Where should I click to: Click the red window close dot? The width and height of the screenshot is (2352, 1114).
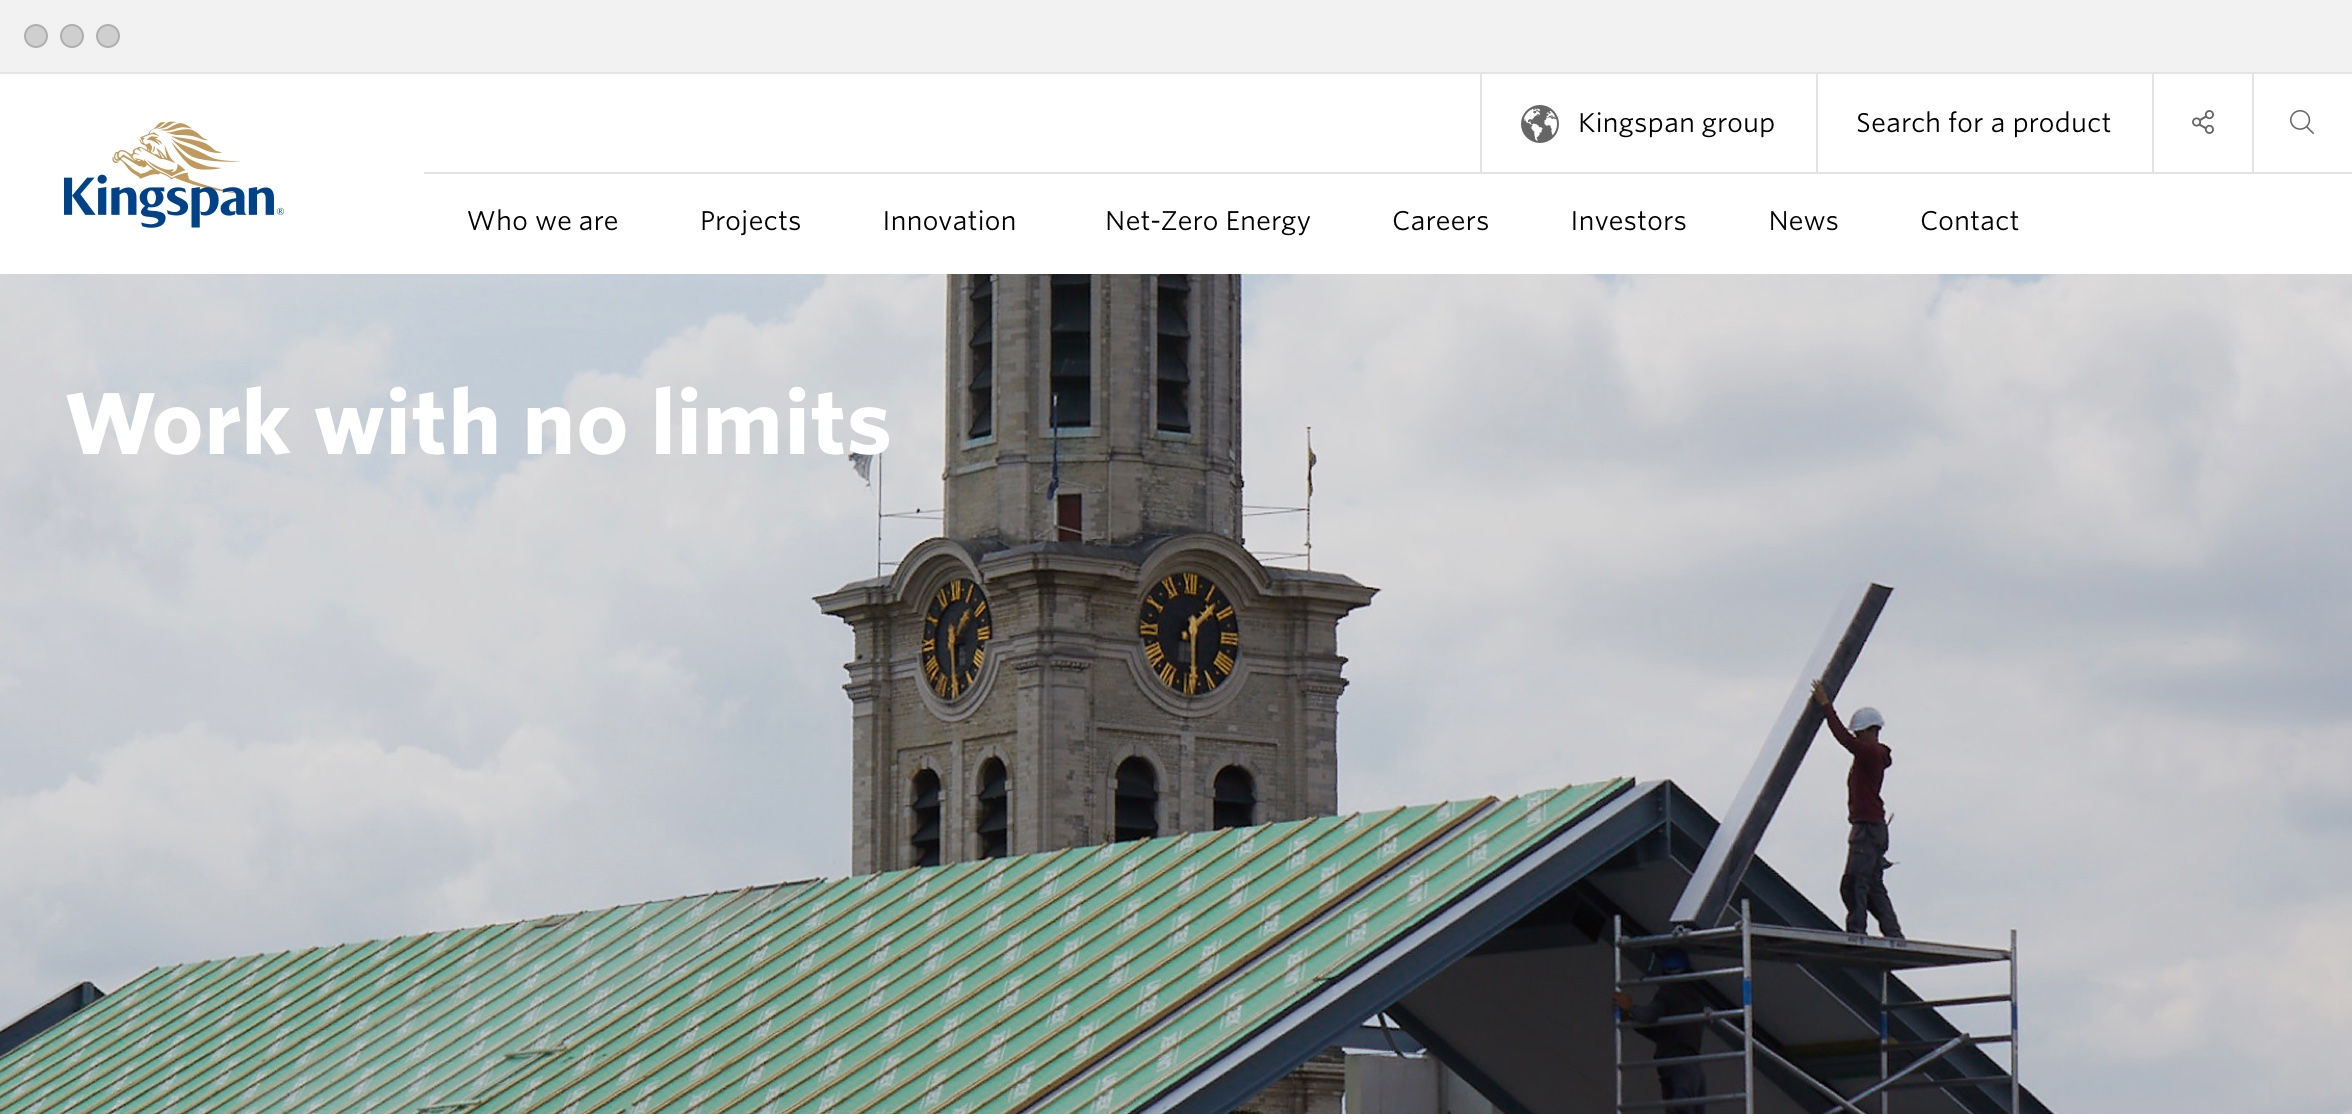tap(36, 36)
